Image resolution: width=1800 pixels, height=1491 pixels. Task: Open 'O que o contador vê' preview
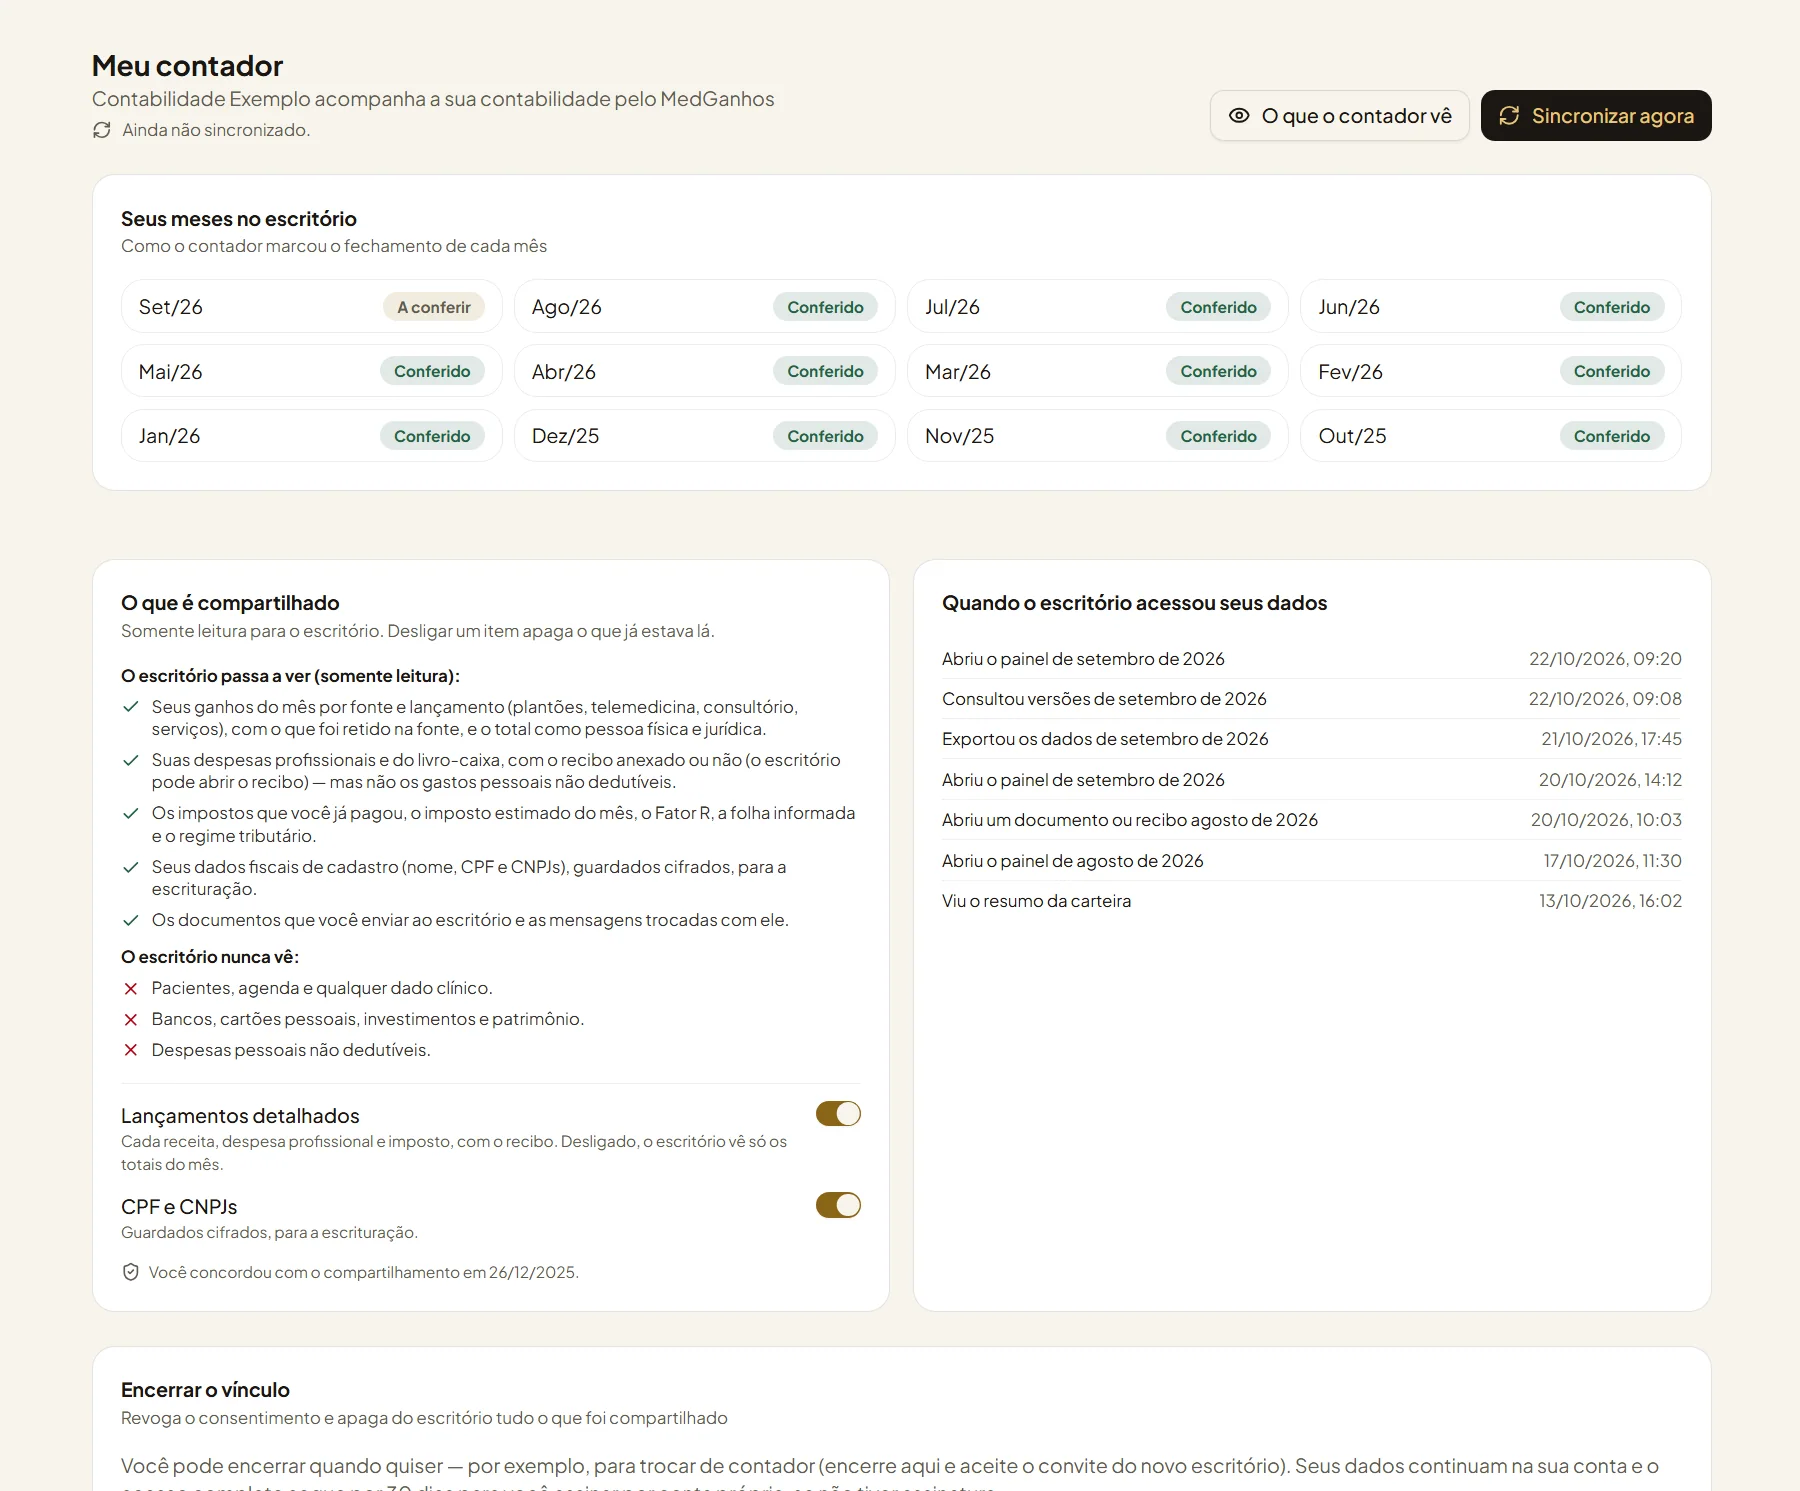point(1339,116)
